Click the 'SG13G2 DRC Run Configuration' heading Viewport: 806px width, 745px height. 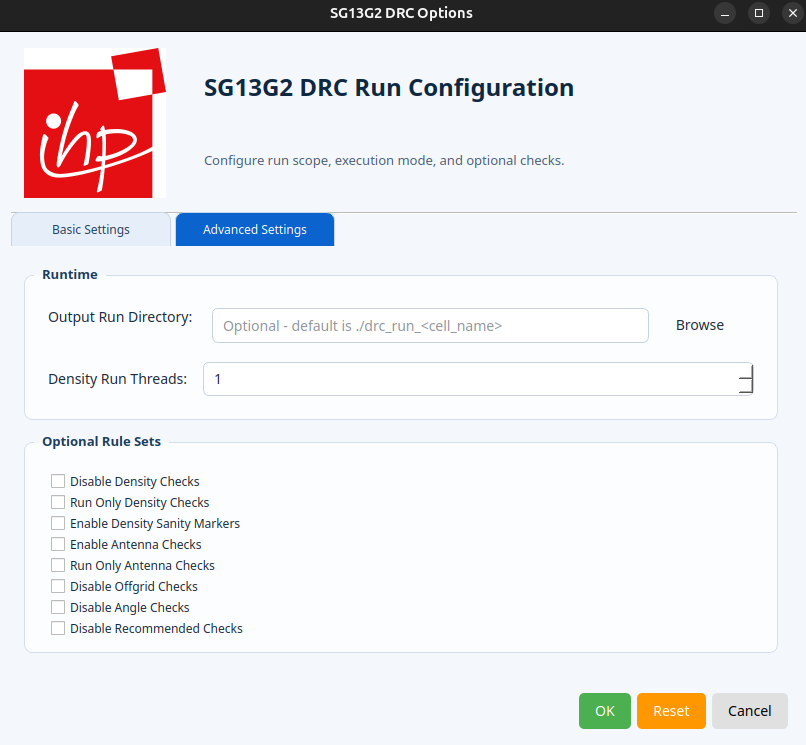[x=389, y=88]
